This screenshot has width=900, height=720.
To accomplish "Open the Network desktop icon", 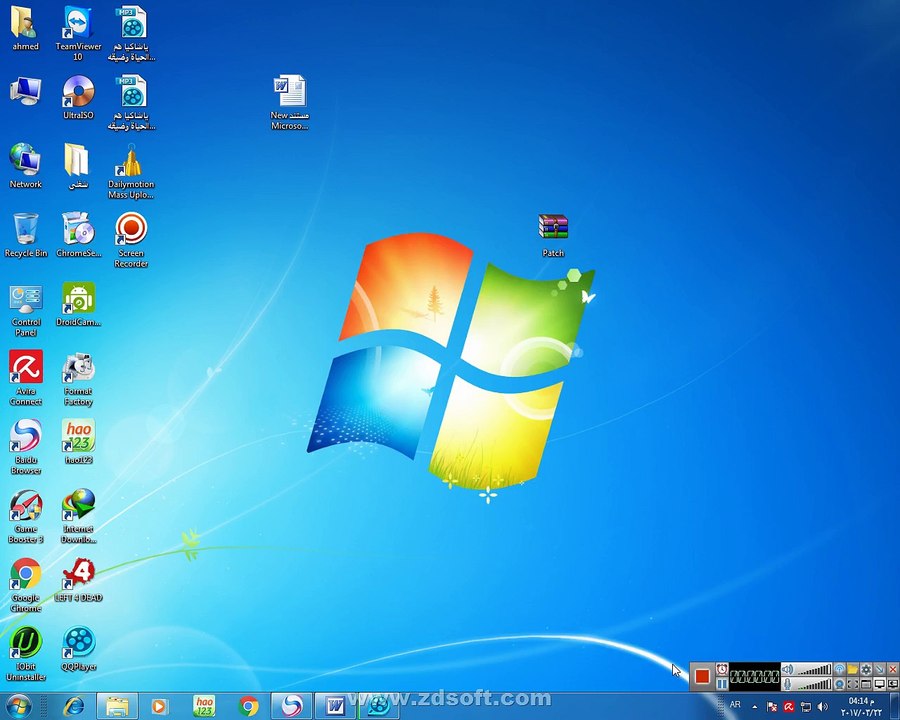I will point(25,165).
